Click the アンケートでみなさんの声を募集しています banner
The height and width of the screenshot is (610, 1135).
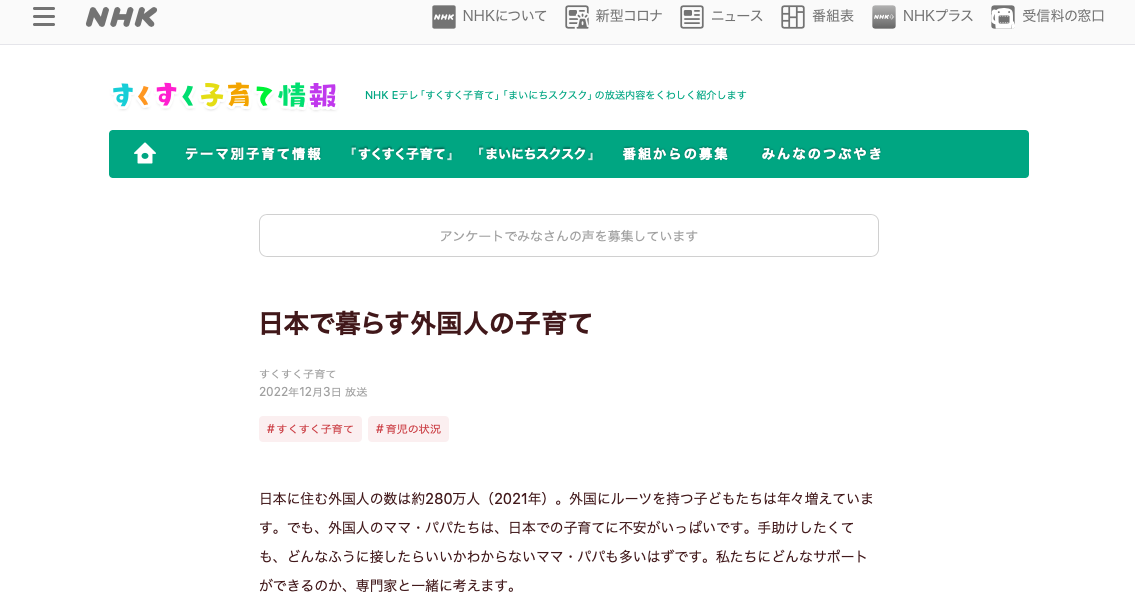click(x=569, y=235)
